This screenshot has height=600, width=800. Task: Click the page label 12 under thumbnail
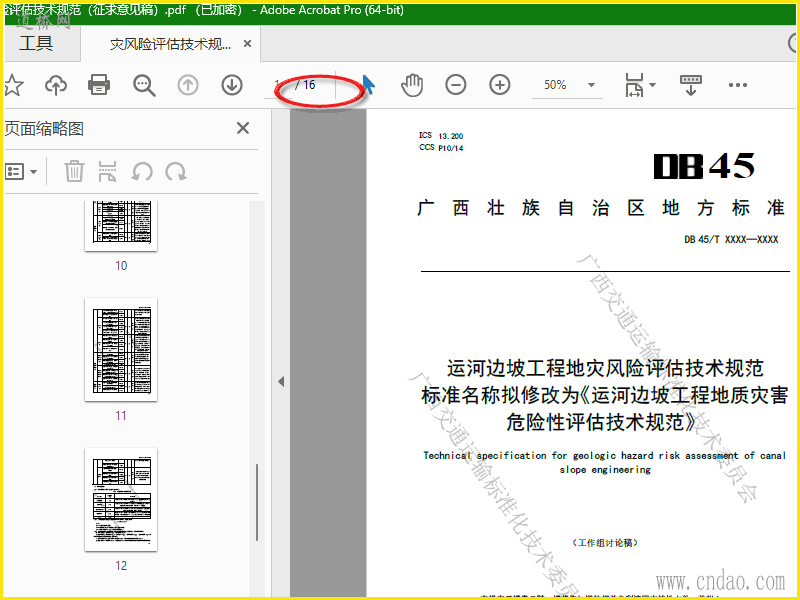[121, 566]
